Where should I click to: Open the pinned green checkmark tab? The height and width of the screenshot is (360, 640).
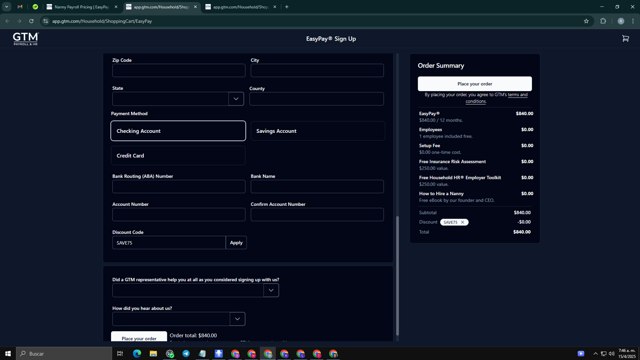[35, 7]
